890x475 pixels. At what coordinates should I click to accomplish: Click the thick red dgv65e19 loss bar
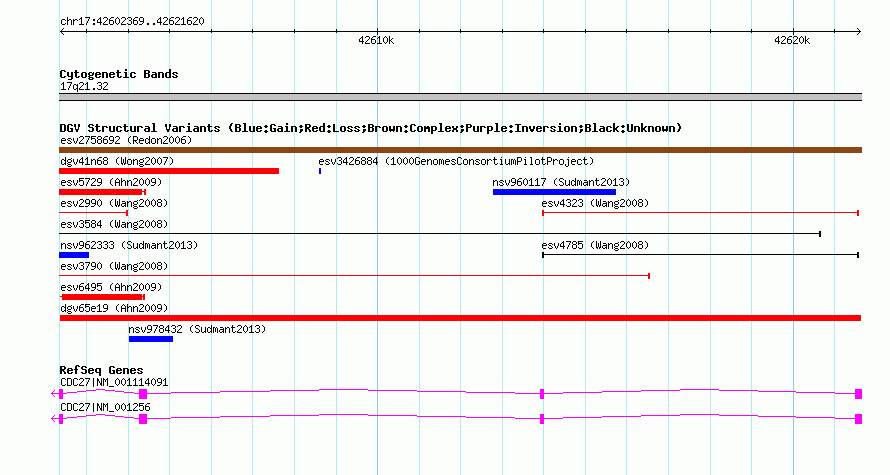tap(460, 318)
